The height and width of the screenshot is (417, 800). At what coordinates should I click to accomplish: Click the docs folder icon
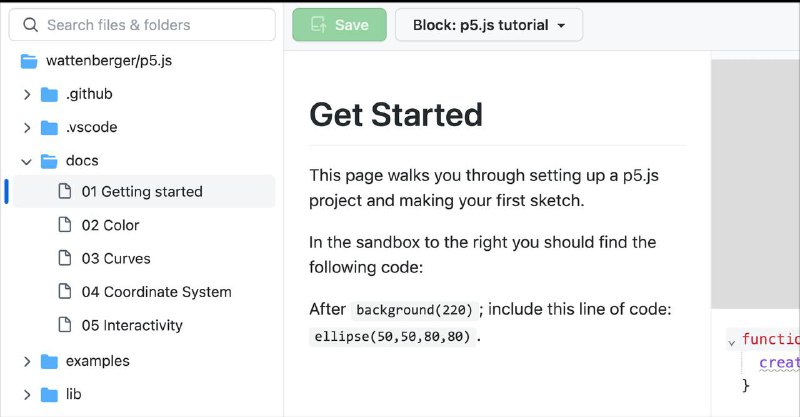pos(49,161)
